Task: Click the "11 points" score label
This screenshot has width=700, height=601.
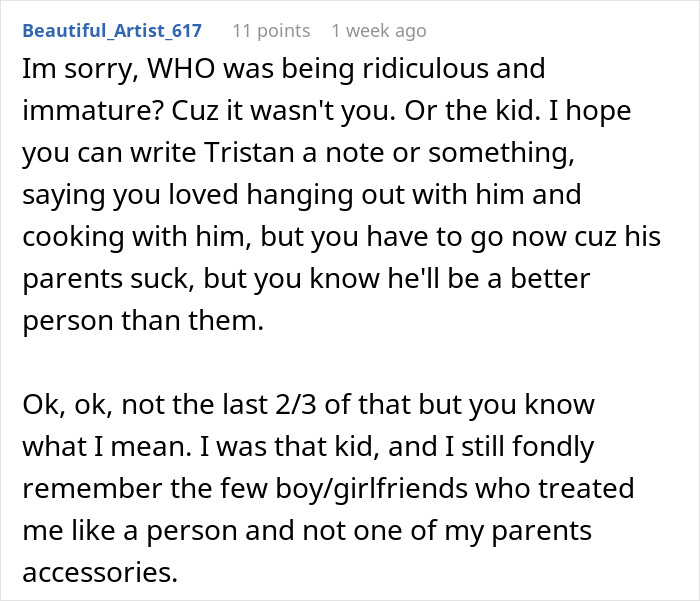Action: 271,31
